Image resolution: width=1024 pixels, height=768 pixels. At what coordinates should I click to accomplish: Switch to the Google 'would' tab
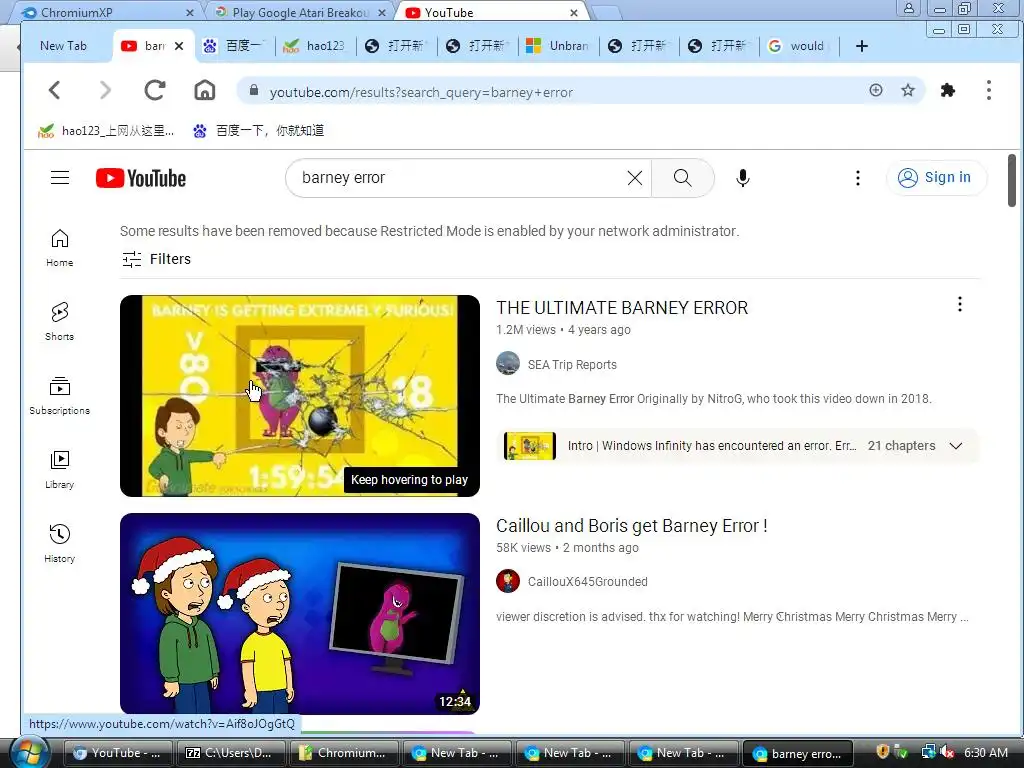[x=798, y=46]
